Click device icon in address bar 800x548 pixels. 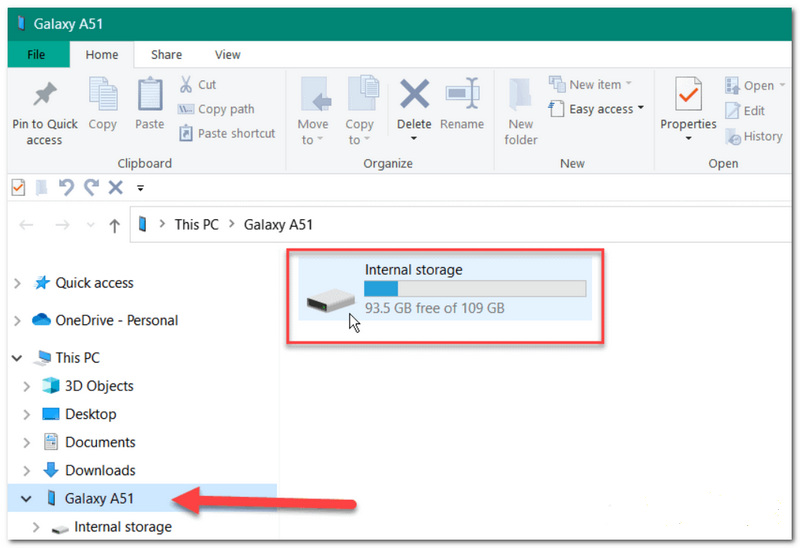pos(143,224)
